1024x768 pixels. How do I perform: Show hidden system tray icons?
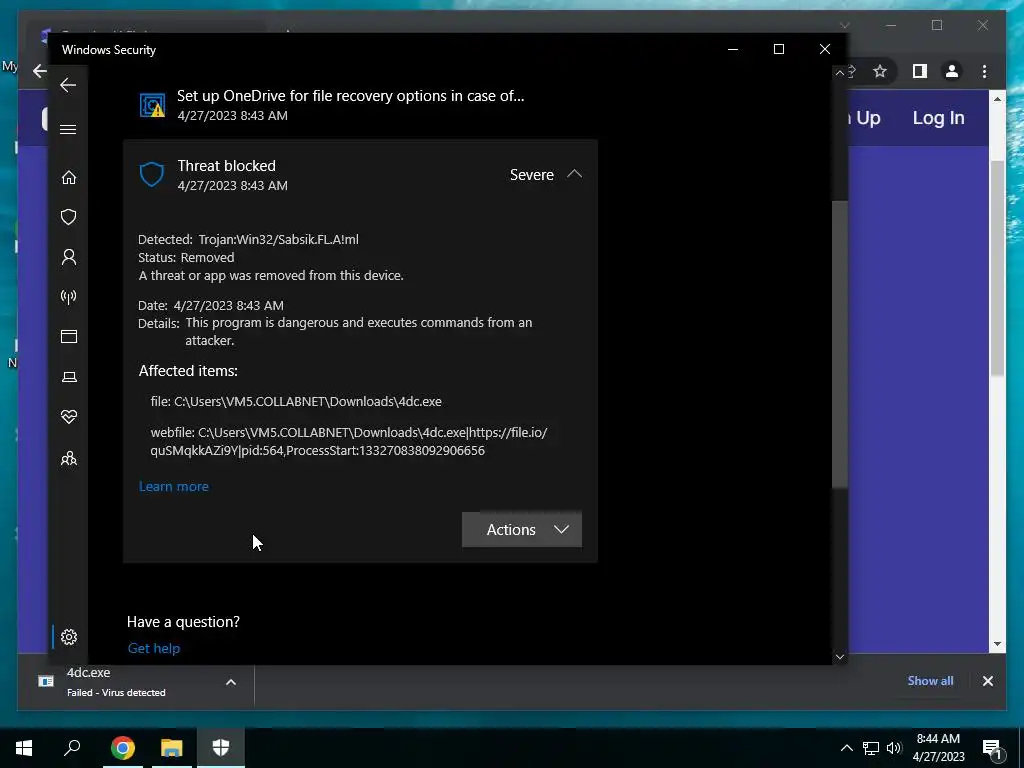point(846,748)
